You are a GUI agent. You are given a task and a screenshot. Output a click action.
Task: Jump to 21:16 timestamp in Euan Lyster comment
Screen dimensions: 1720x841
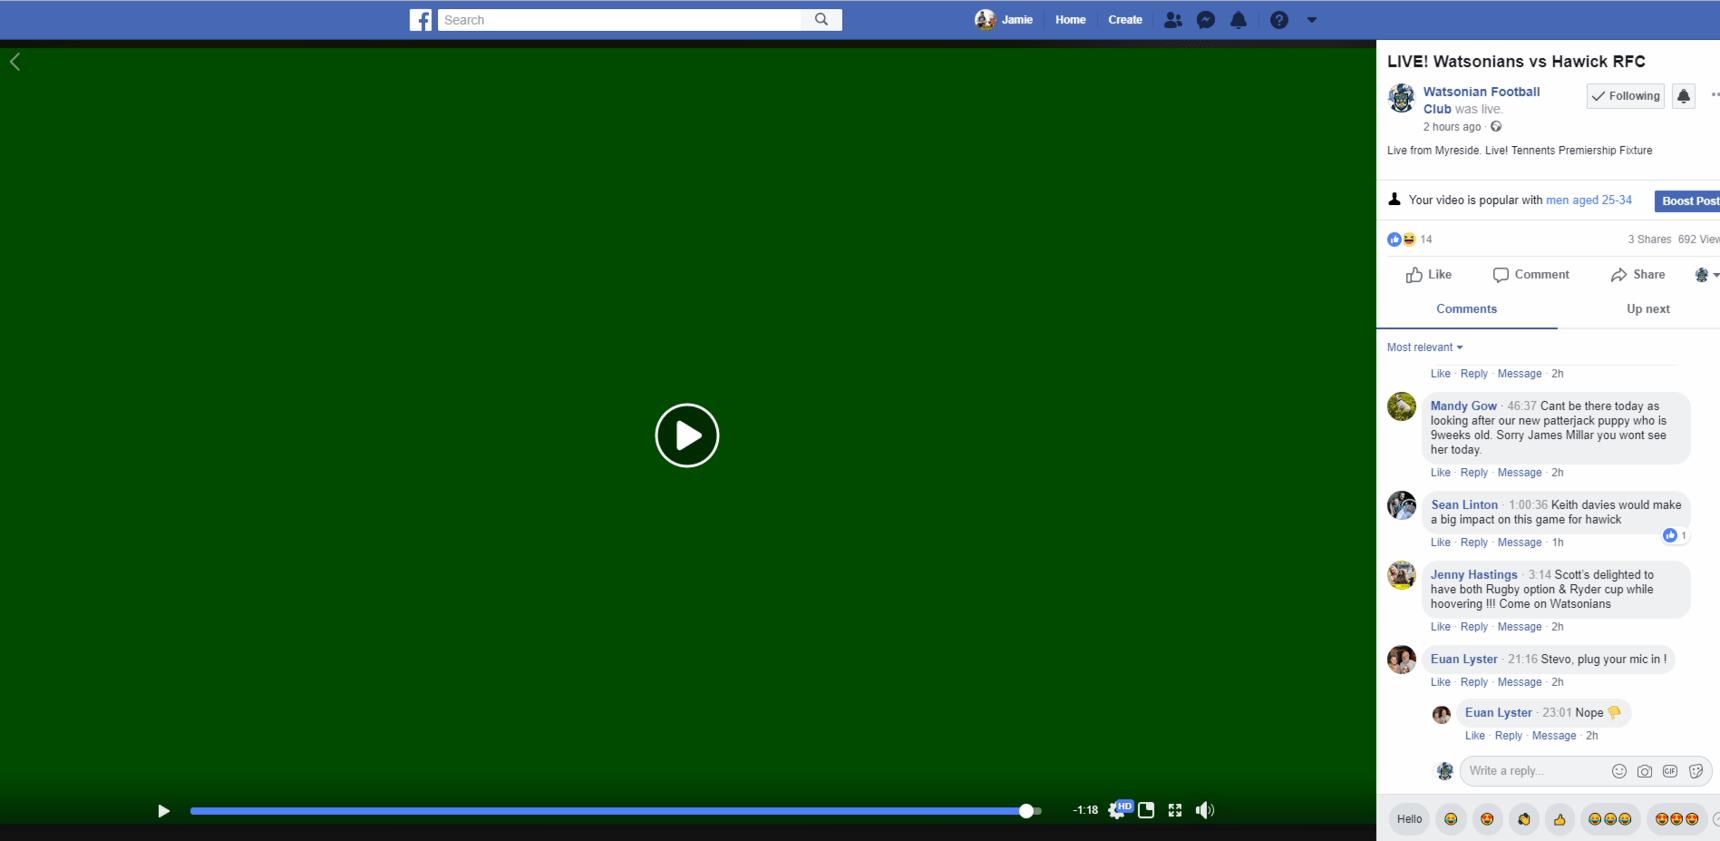pos(1522,659)
